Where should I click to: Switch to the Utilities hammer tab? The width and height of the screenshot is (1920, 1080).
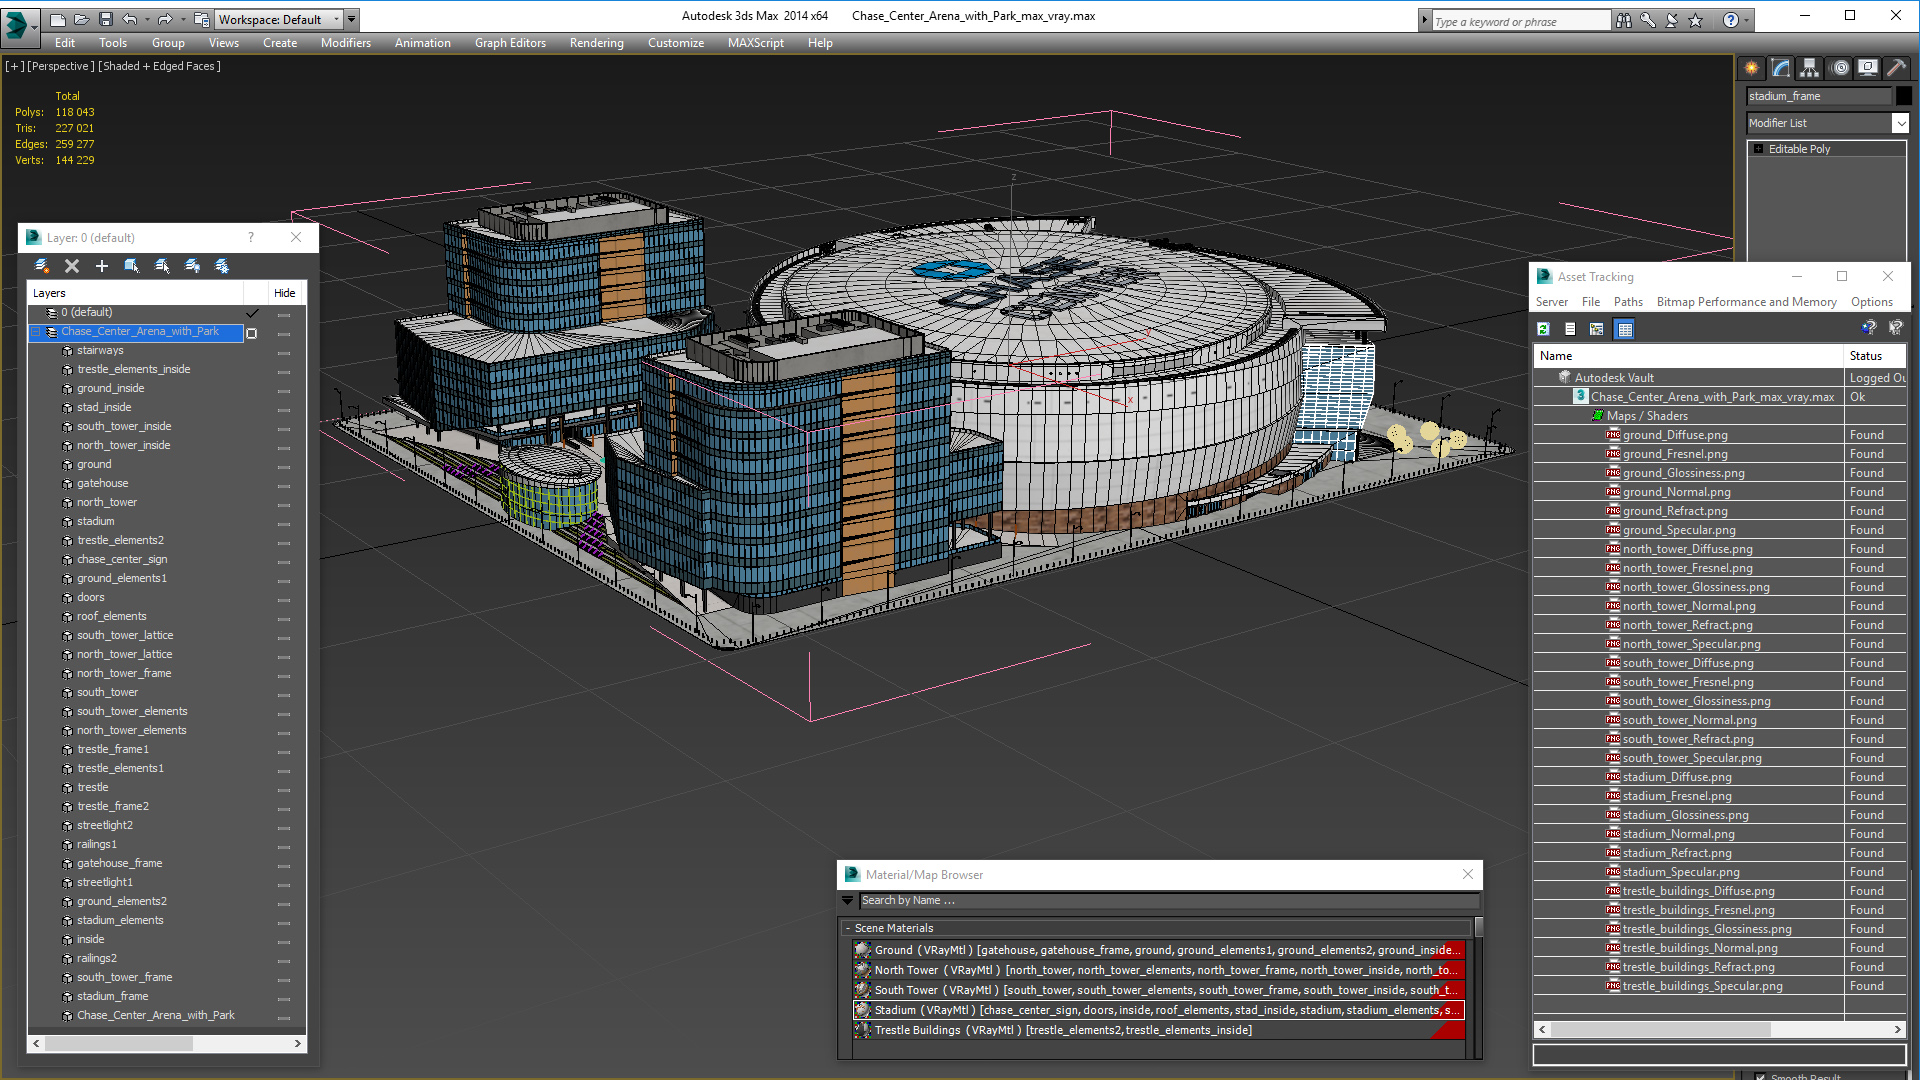tap(1896, 68)
